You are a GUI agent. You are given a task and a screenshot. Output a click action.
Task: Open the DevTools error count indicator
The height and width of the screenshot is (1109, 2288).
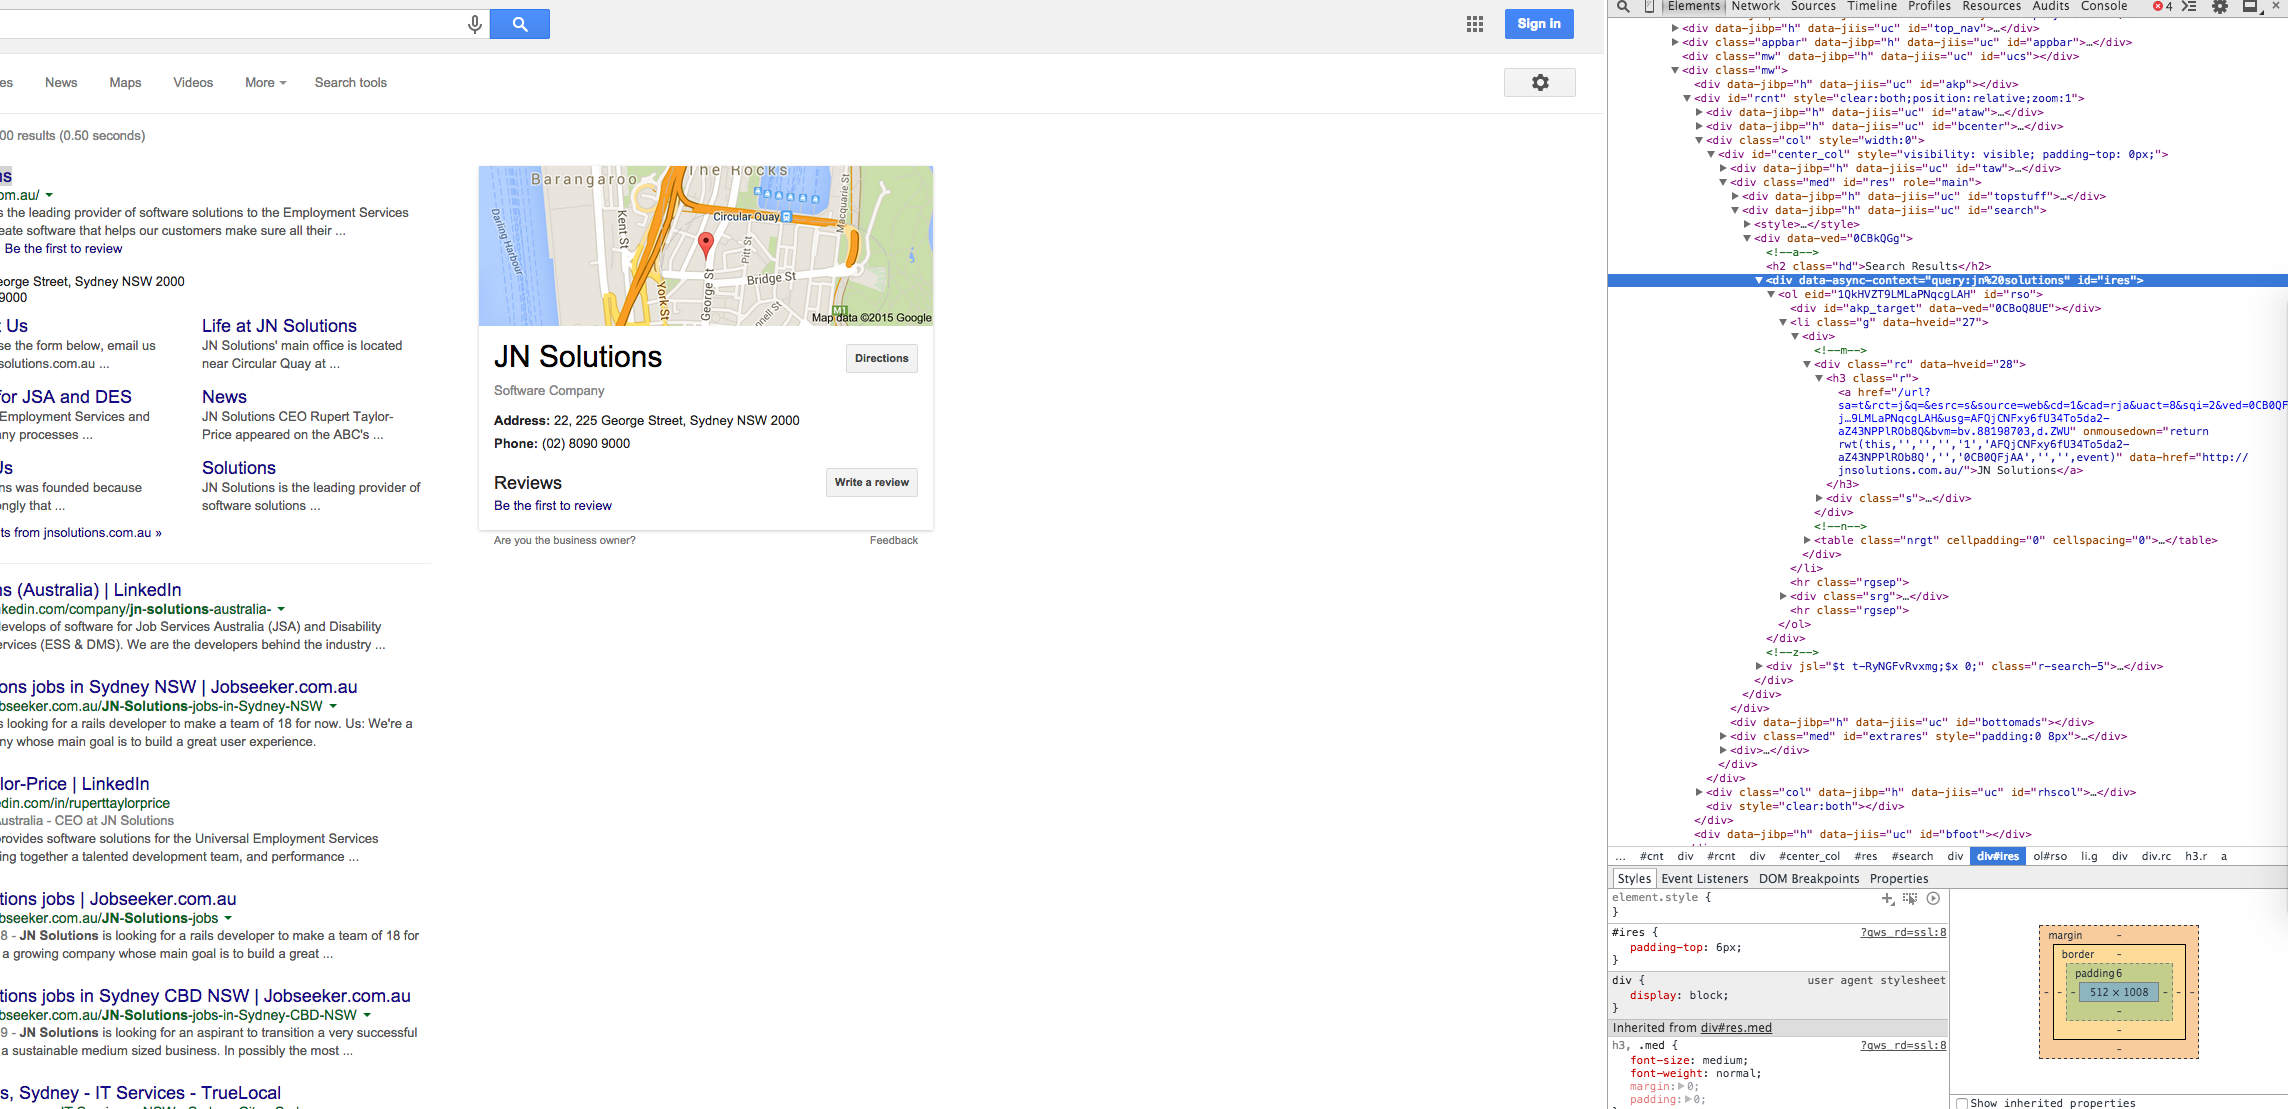[2162, 7]
